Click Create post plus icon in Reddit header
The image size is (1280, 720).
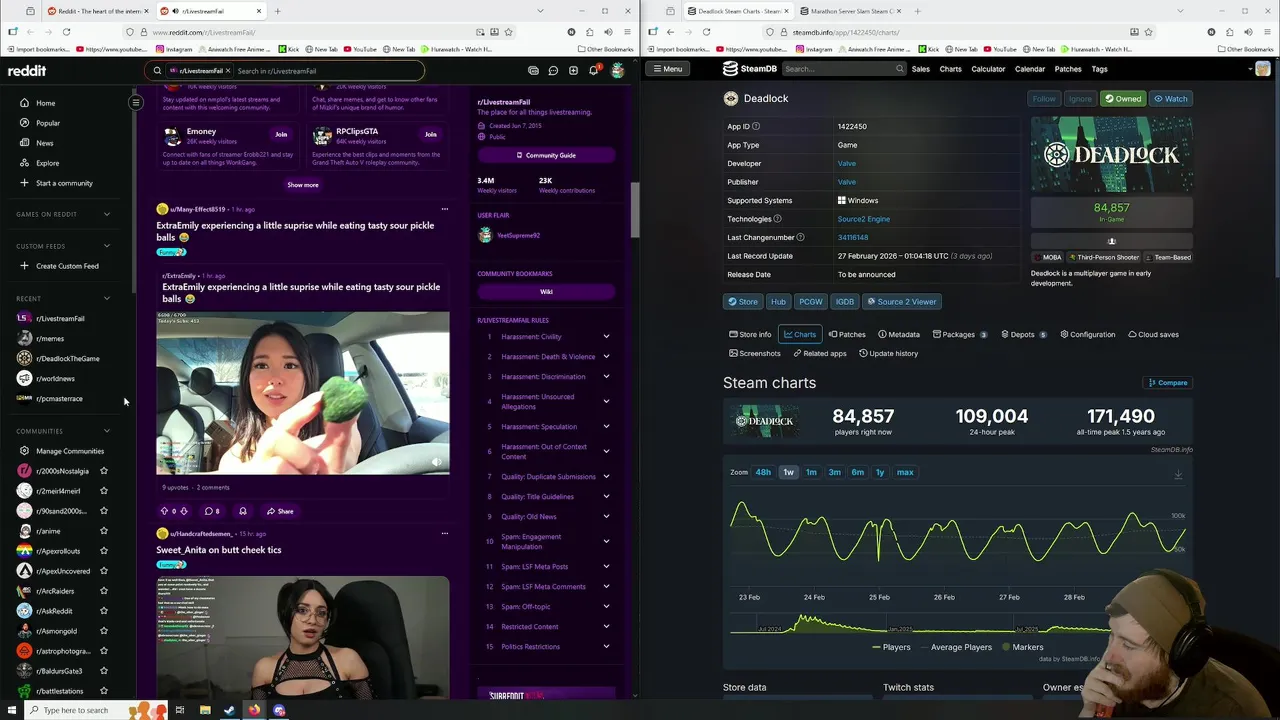[573, 71]
